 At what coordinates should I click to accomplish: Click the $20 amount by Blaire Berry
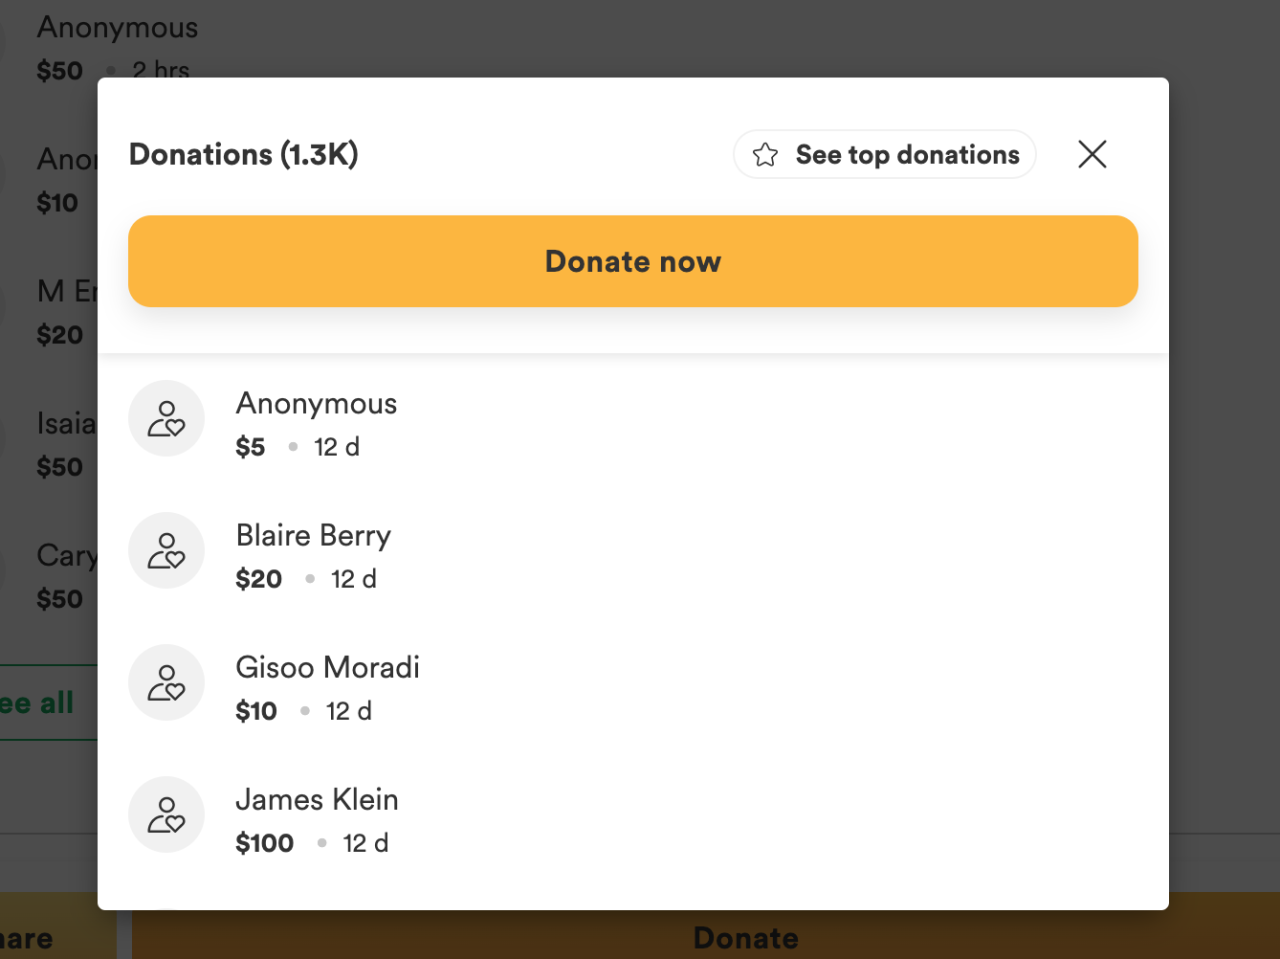[x=259, y=579]
